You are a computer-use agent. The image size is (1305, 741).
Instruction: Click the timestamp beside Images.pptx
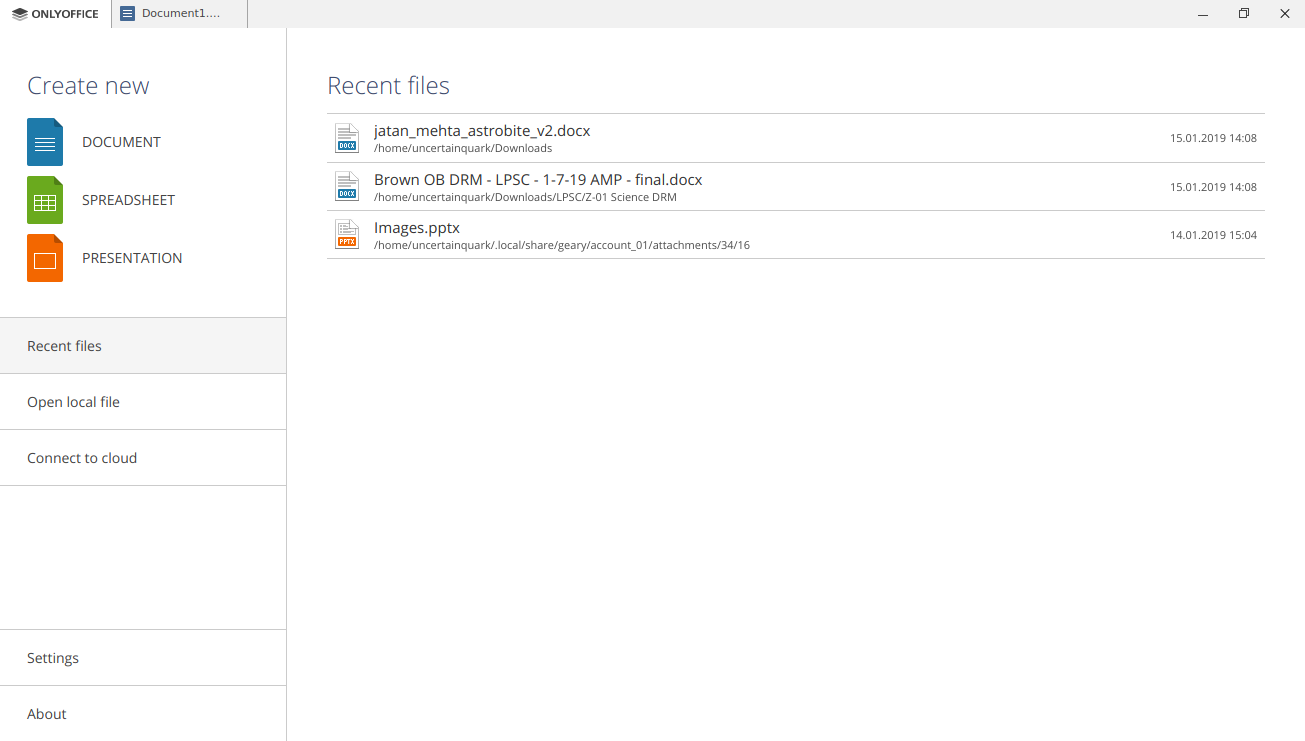[1213, 235]
